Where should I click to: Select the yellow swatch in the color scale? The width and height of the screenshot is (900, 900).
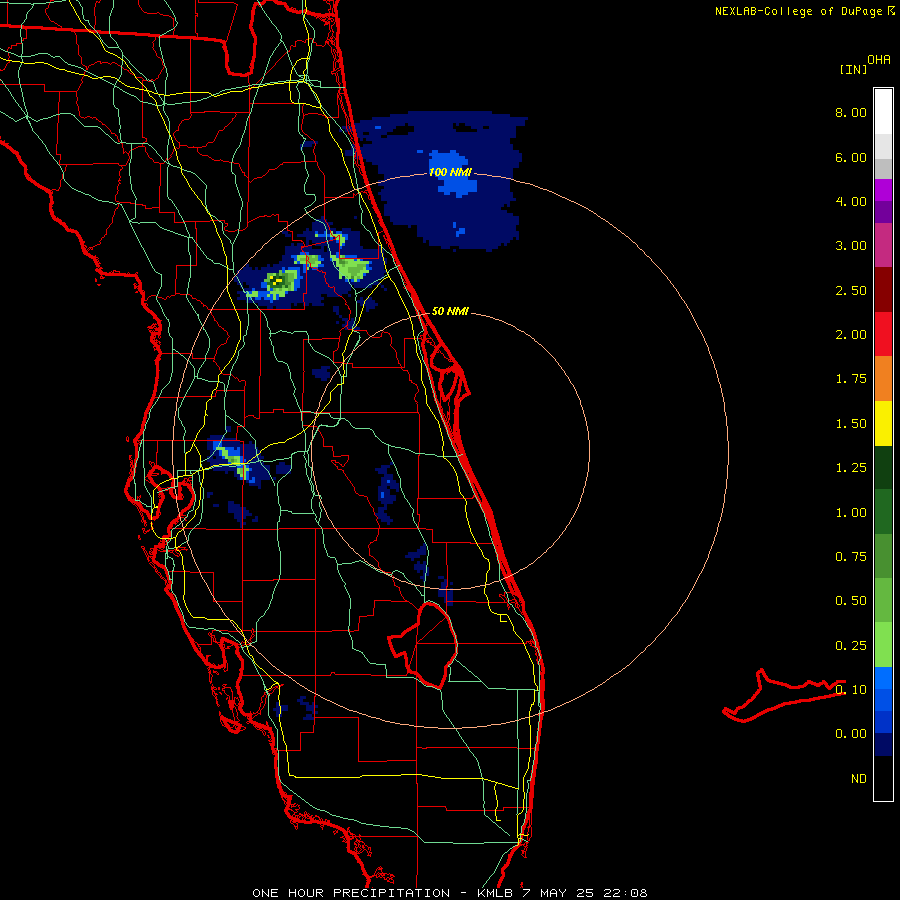pyautogui.click(x=883, y=424)
